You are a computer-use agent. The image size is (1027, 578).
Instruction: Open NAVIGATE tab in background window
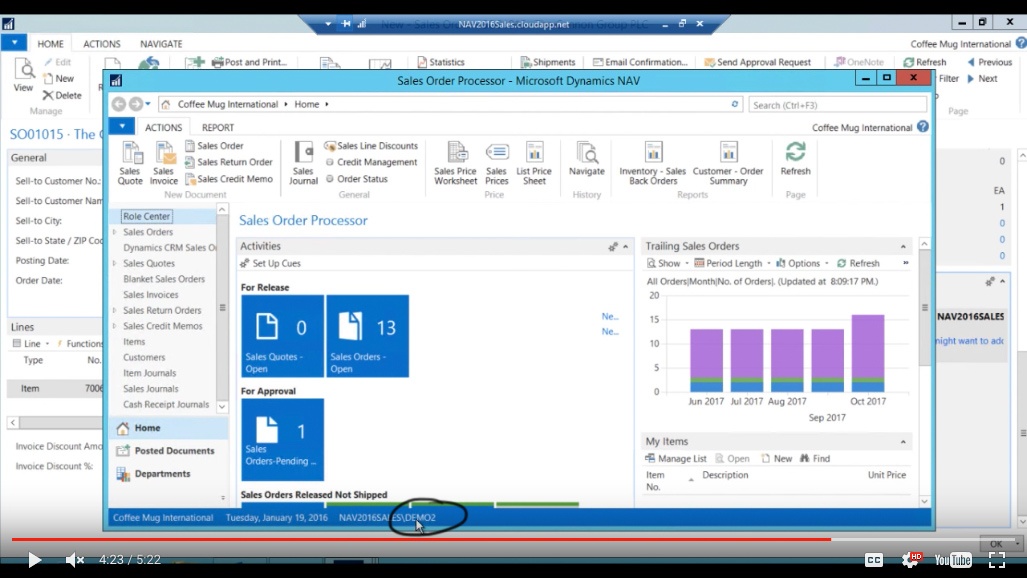[161, 44]
